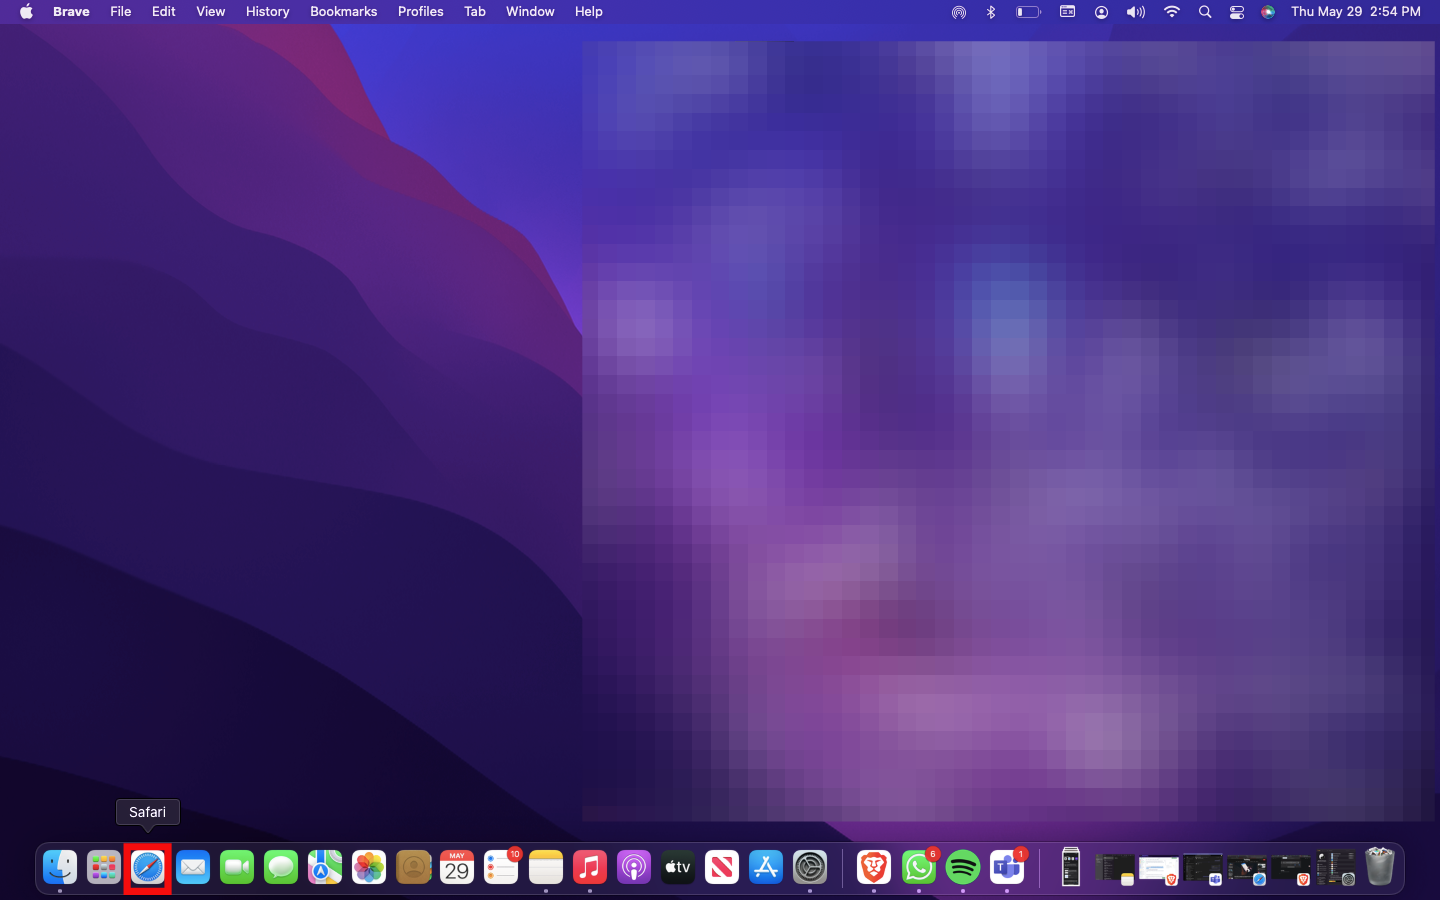Click the View menu
Image resolution: width=1440 pixels, height=900 pixels.
pos(210,12)
